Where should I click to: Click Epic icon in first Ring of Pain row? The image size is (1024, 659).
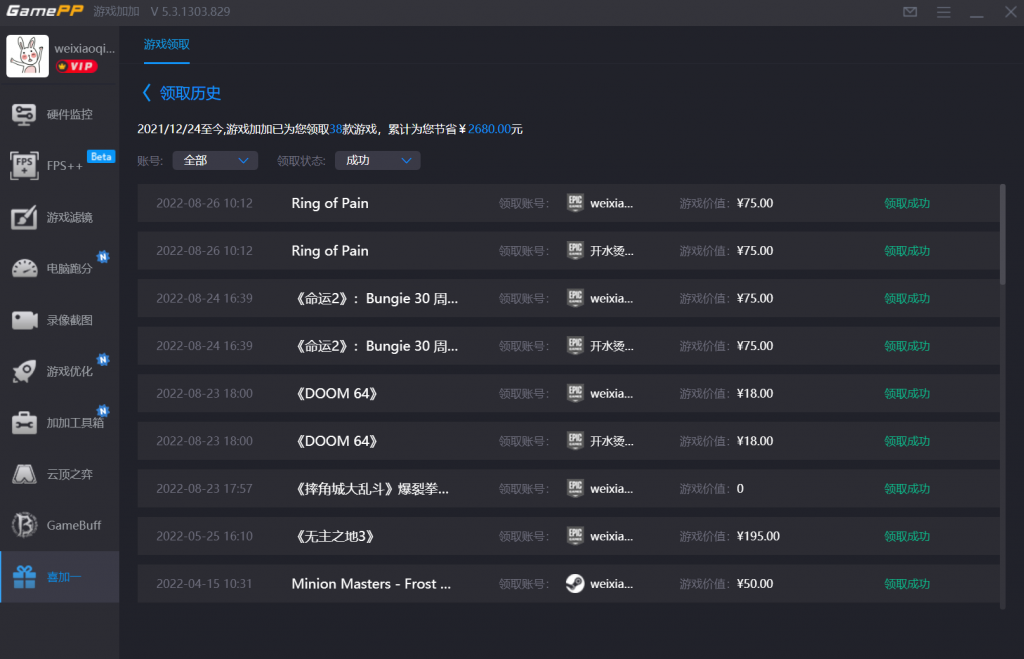(x=575, y=203)
